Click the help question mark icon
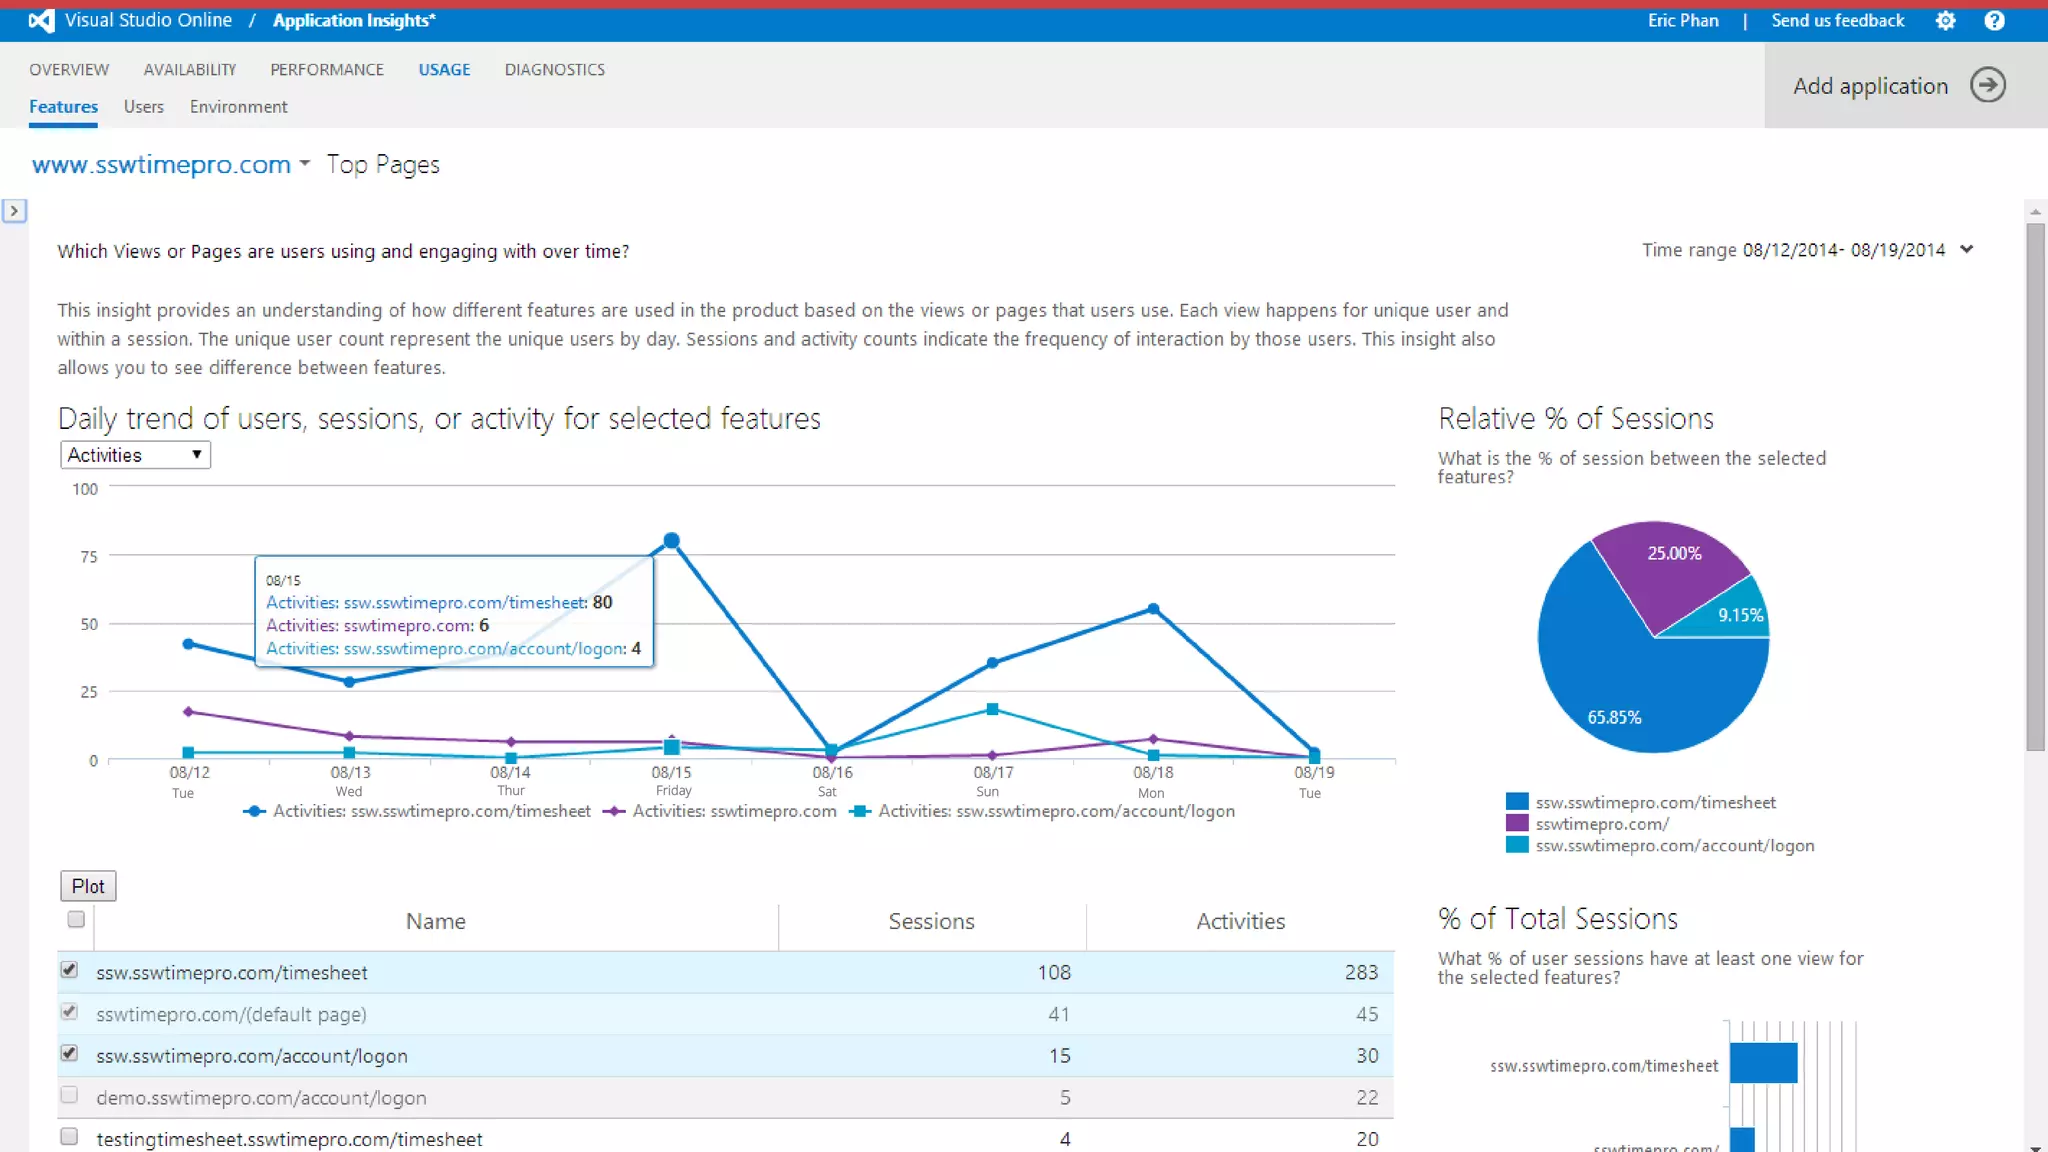This screenshot has width=2048, height=1152. 1994,21
